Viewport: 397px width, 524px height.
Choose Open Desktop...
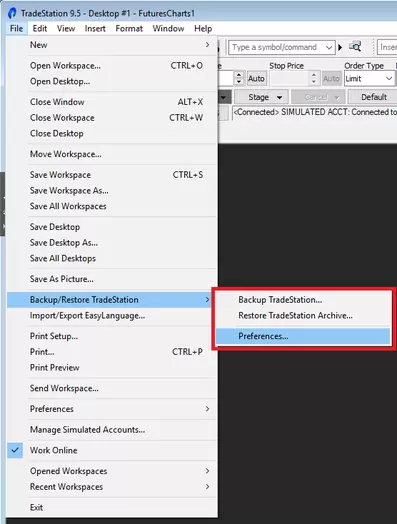[112, 81]
